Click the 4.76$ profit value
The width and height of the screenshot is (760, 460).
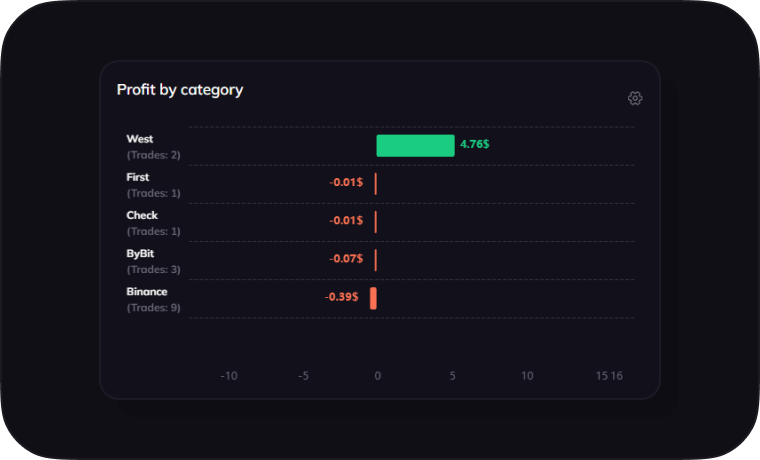(x=475, y=145)
